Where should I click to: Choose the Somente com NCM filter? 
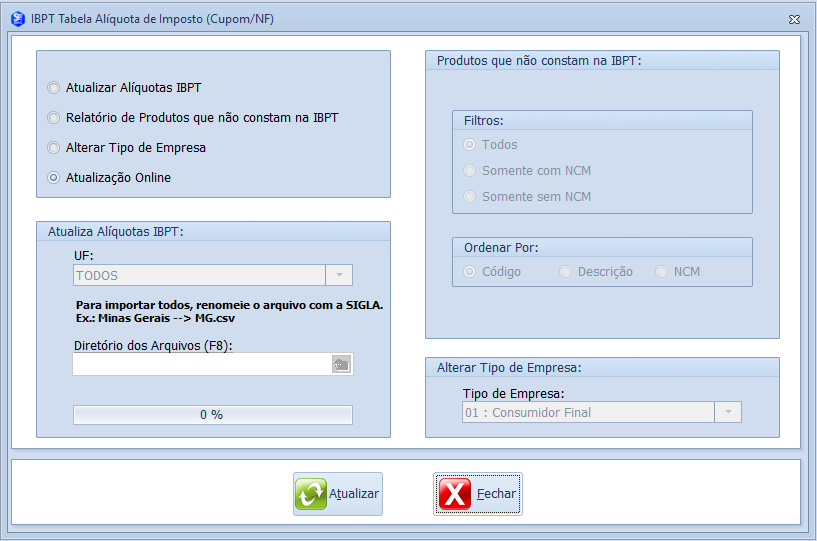pos(470,171)
